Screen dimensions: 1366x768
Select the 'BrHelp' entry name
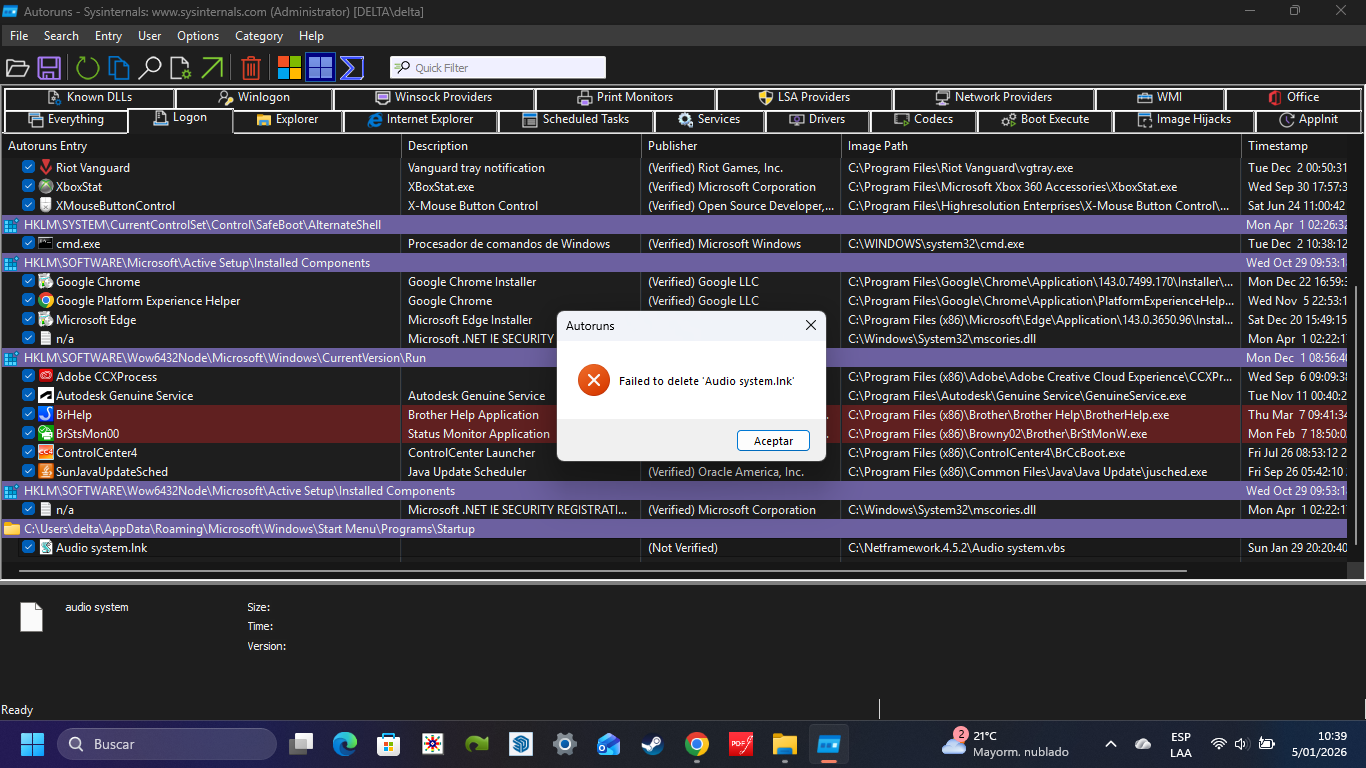tap(74, 415)
